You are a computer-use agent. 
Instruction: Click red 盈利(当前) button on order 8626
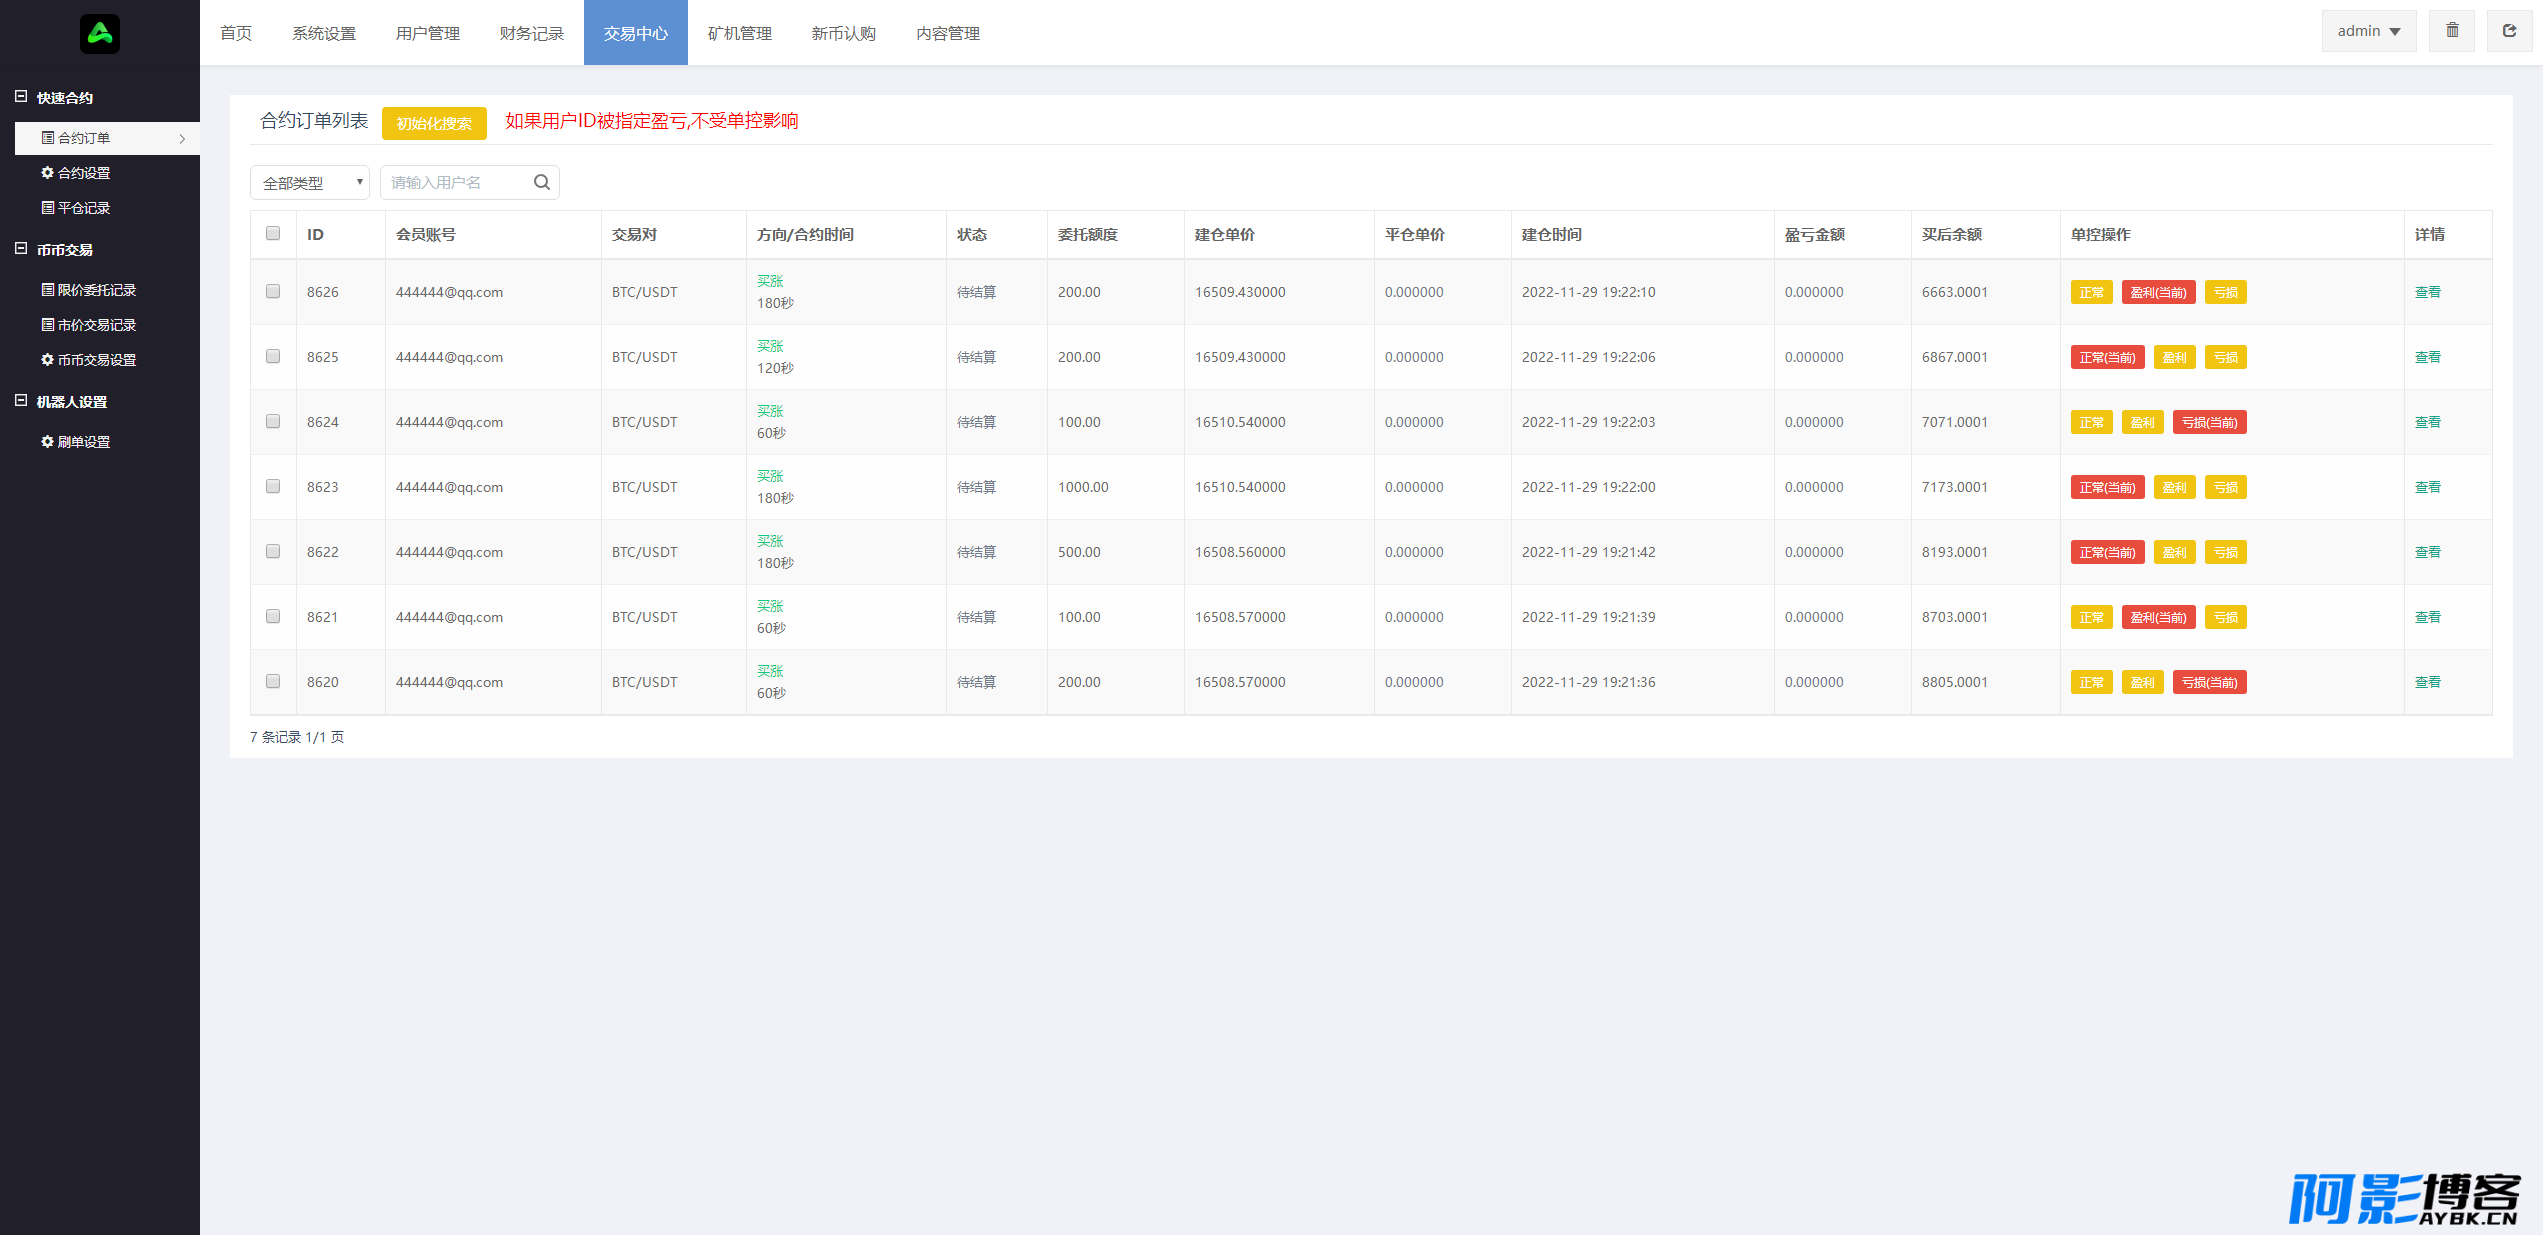coord(2158,292)
